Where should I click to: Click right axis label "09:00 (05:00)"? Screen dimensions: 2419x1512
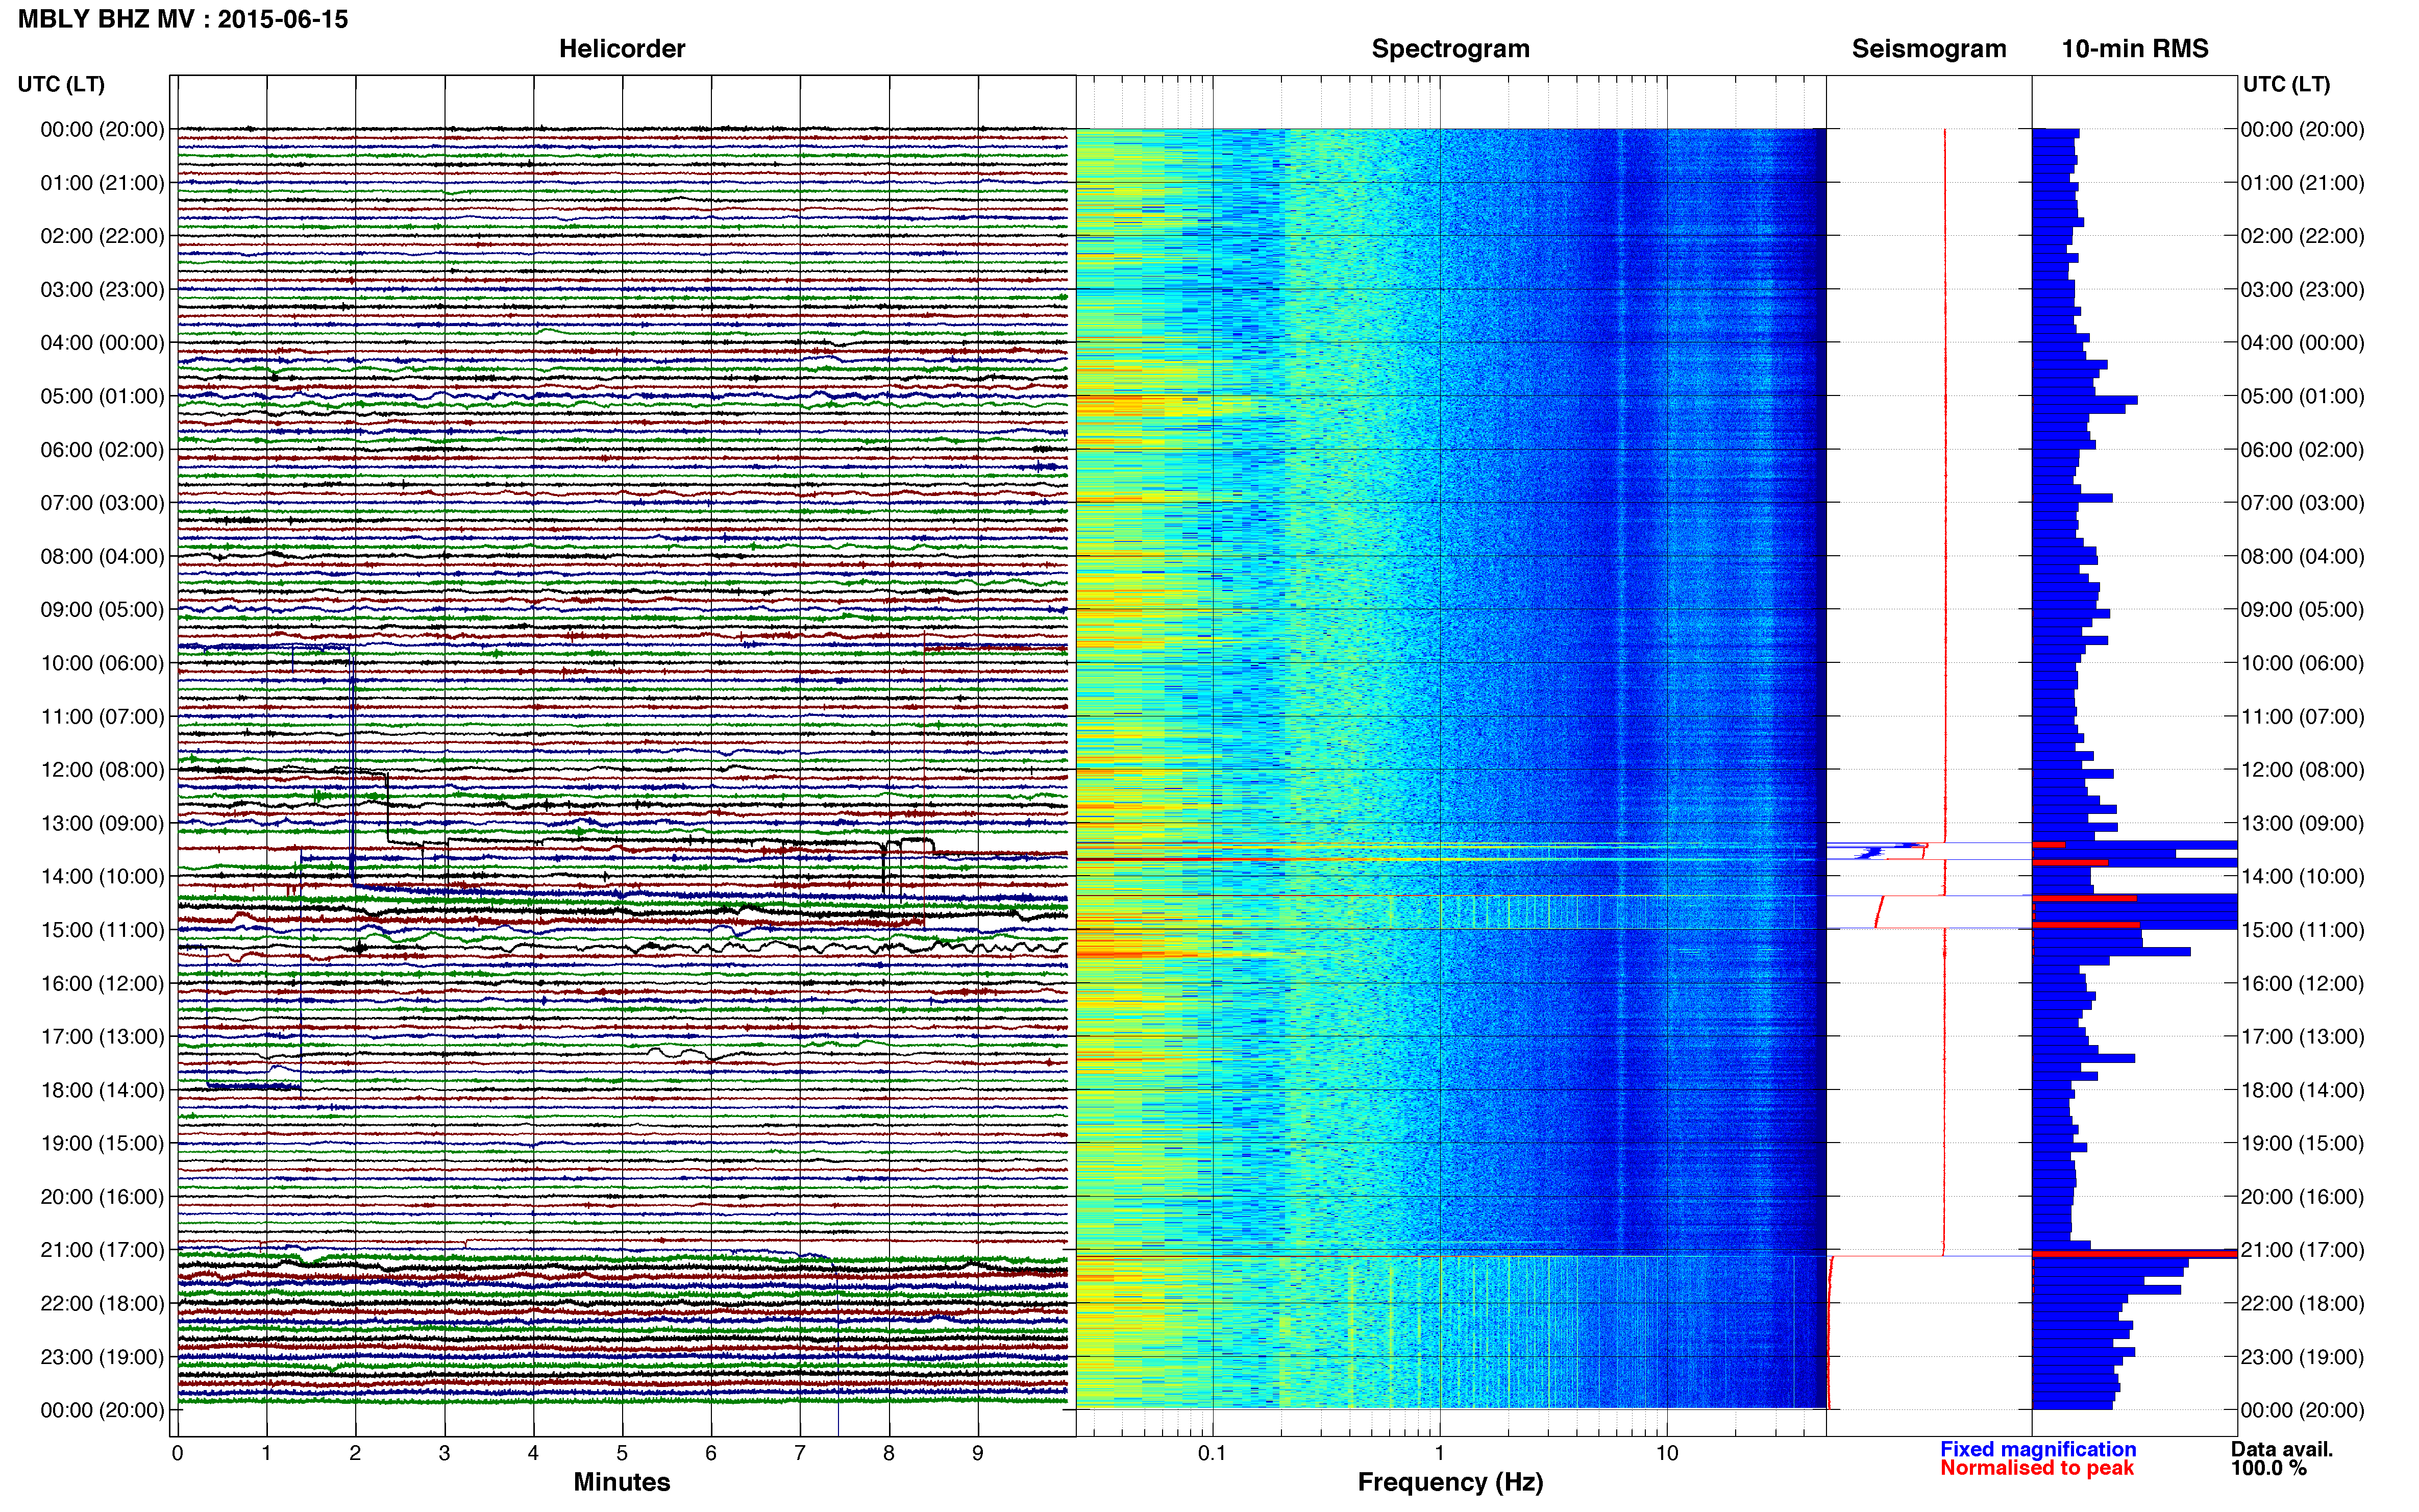[2302, 610]
